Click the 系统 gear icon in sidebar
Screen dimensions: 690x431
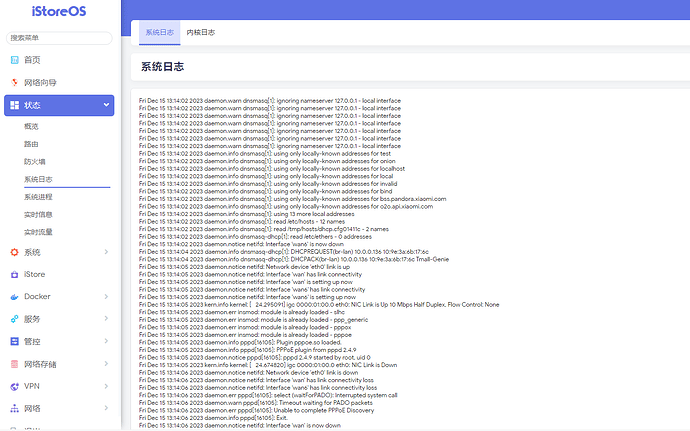click(13, 252)
